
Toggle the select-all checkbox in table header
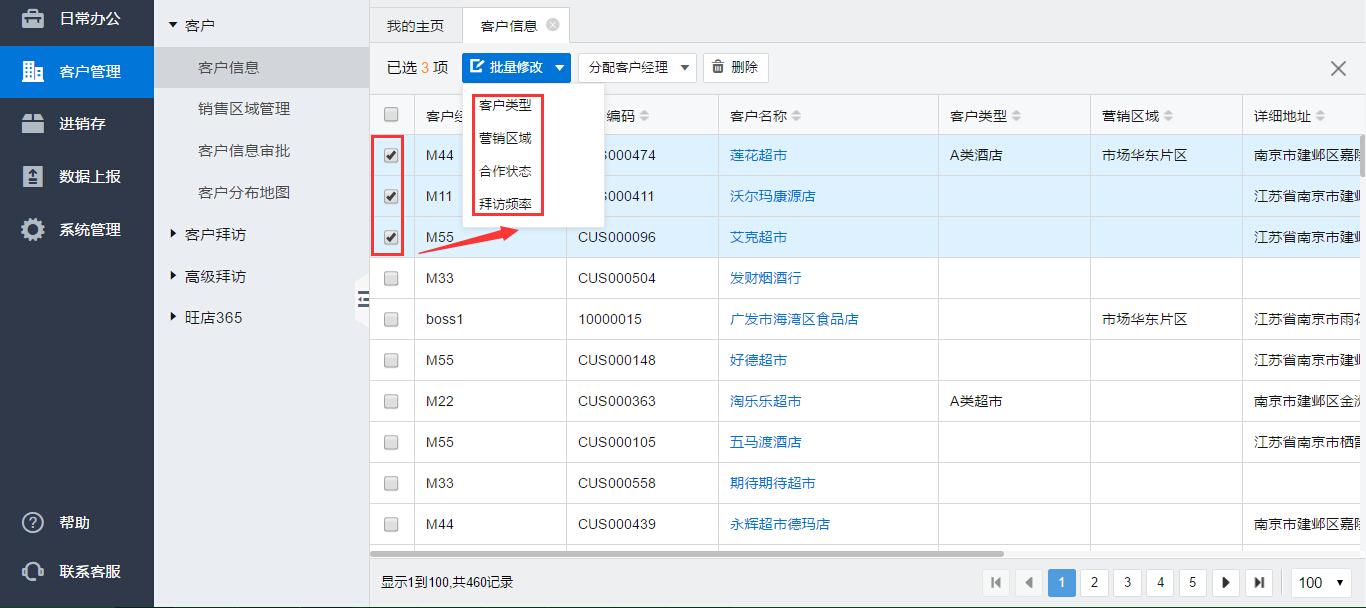pyautogui.click(x=391, y=115)
